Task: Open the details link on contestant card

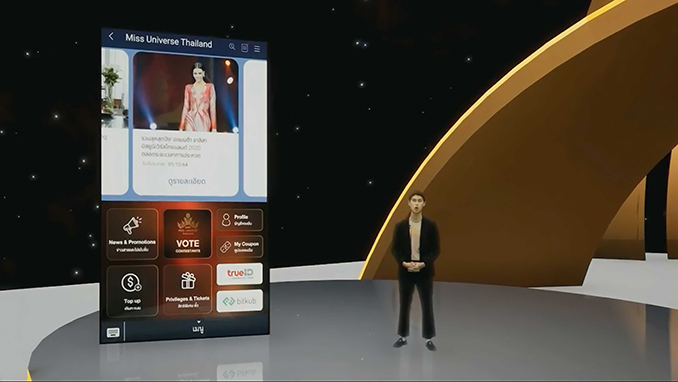Action: click(186, 181)
